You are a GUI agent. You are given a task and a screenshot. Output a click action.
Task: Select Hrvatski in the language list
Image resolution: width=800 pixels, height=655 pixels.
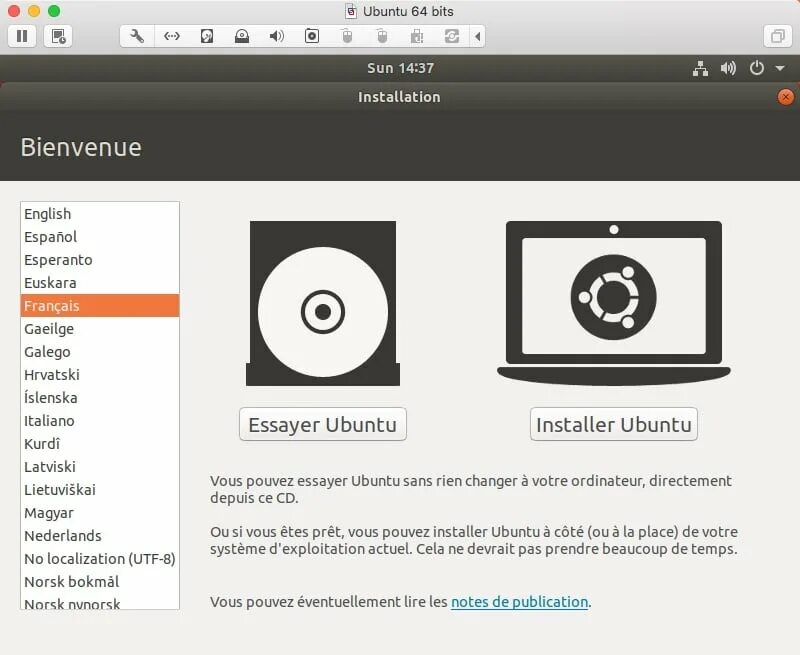[100, 374]
